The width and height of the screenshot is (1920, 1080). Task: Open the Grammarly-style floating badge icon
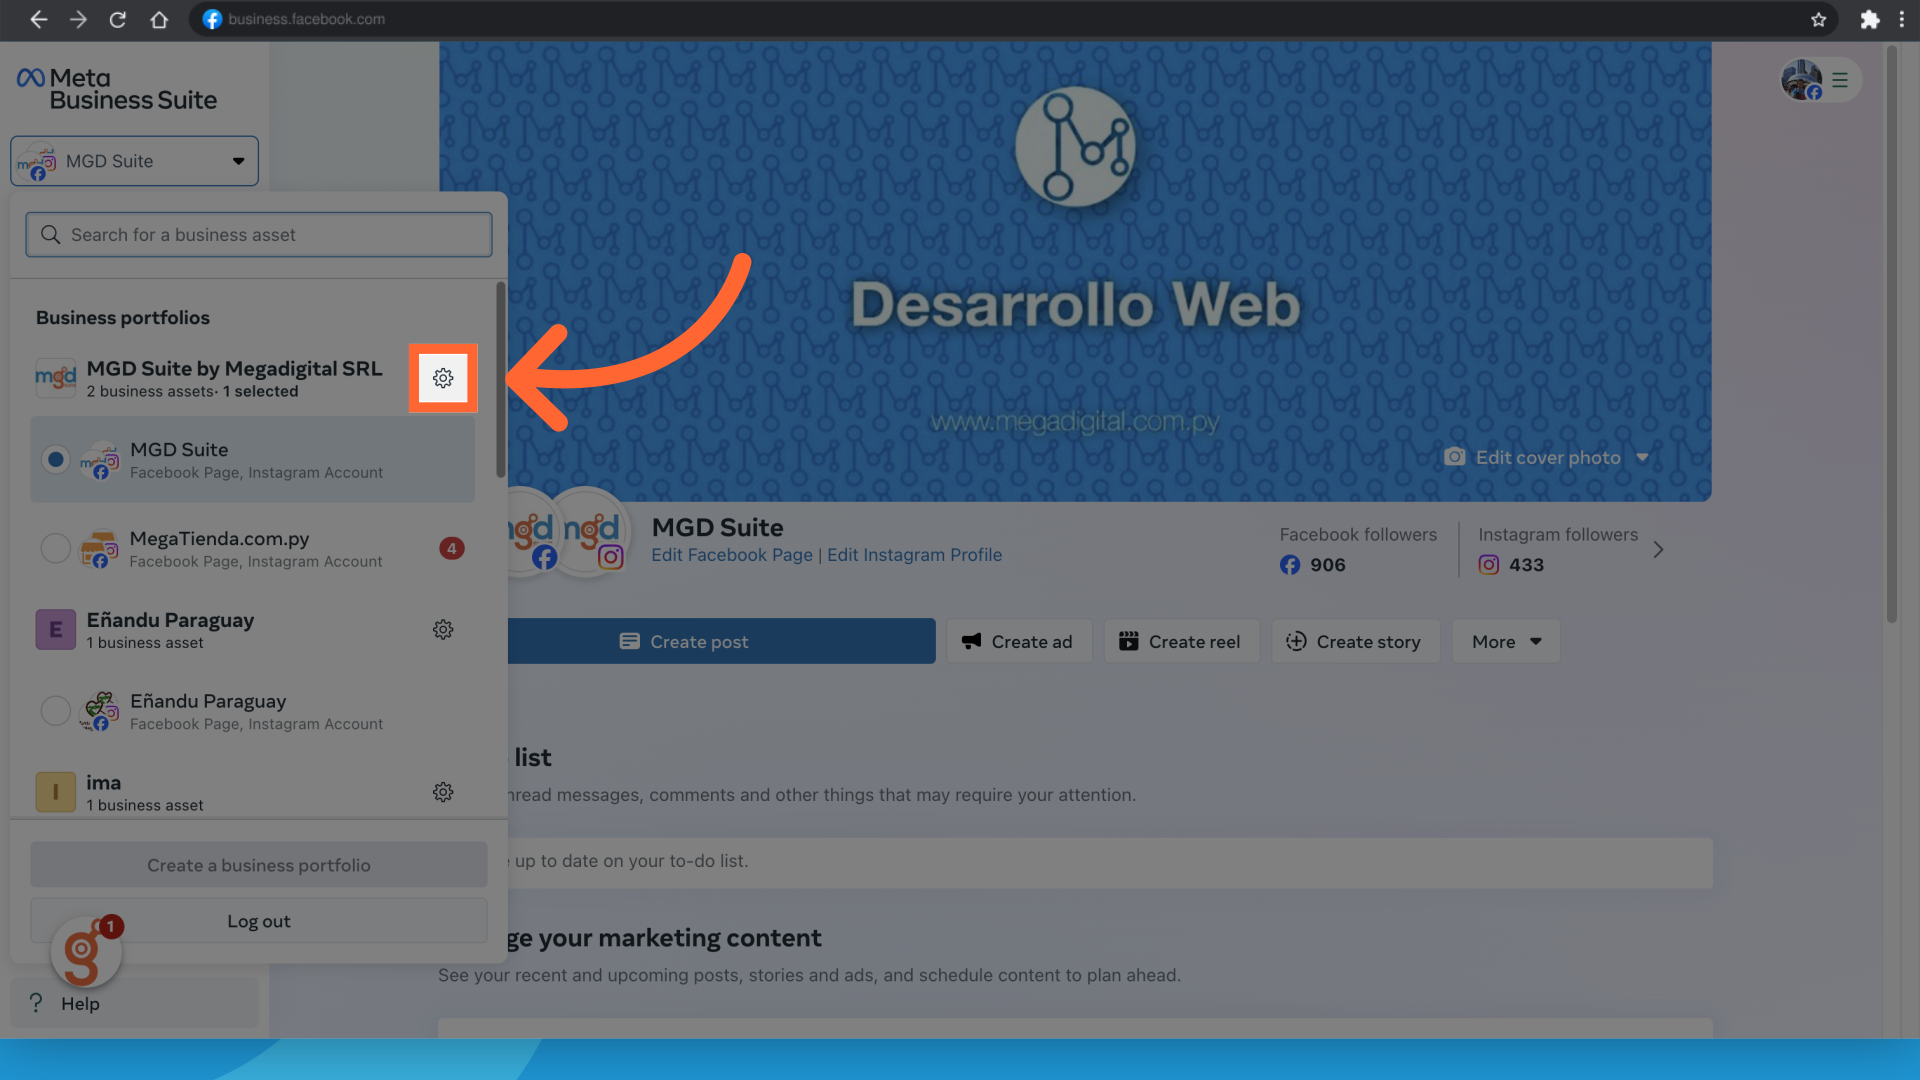[x=86, y=952]
